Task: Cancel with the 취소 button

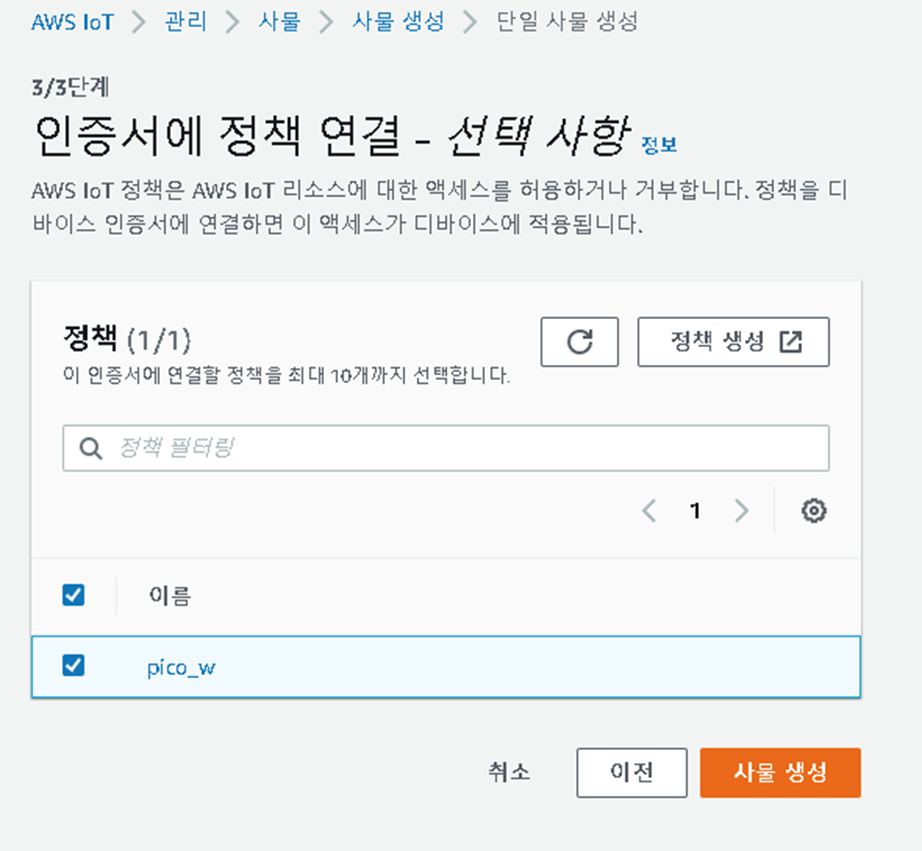Action: [509, 772]
